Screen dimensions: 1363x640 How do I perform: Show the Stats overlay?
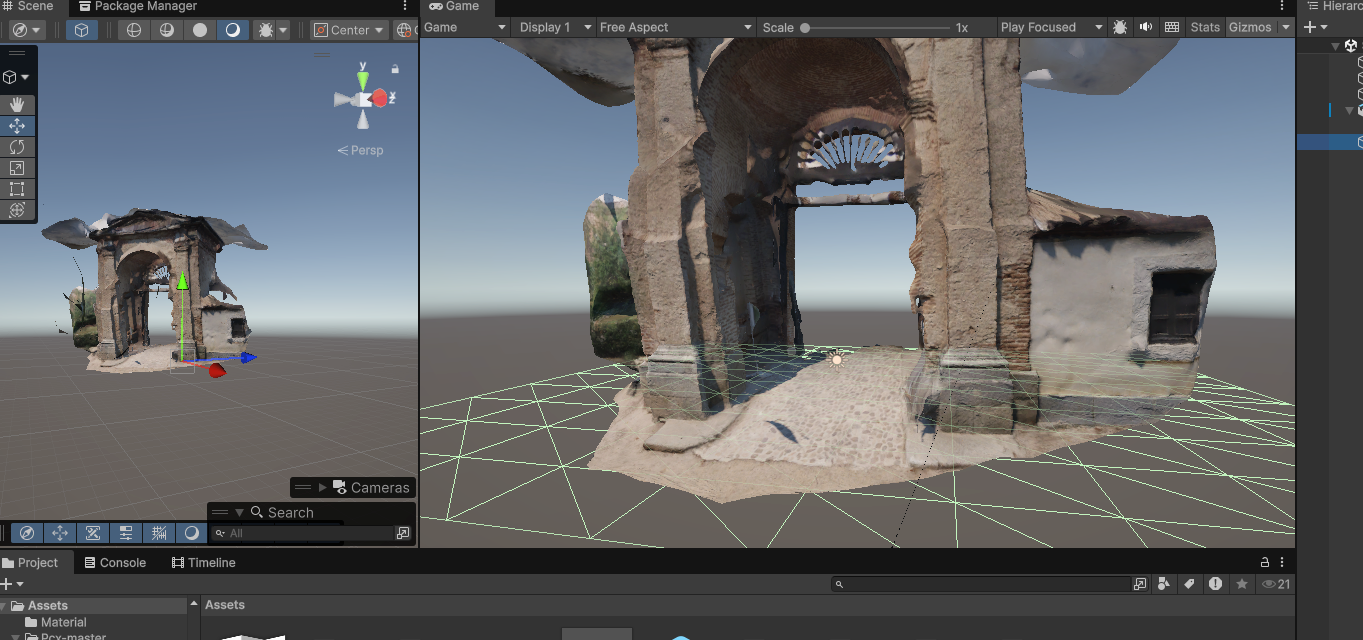pos(1205,27)
